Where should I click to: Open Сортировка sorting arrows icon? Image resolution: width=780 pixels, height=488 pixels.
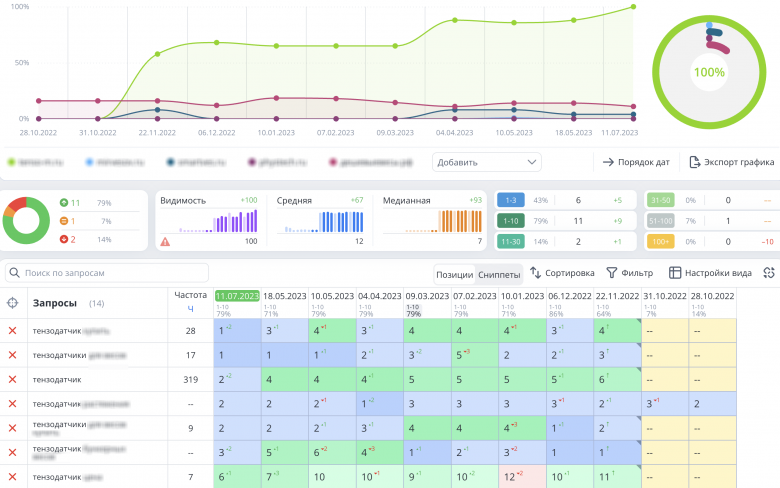tap(535, 273)
